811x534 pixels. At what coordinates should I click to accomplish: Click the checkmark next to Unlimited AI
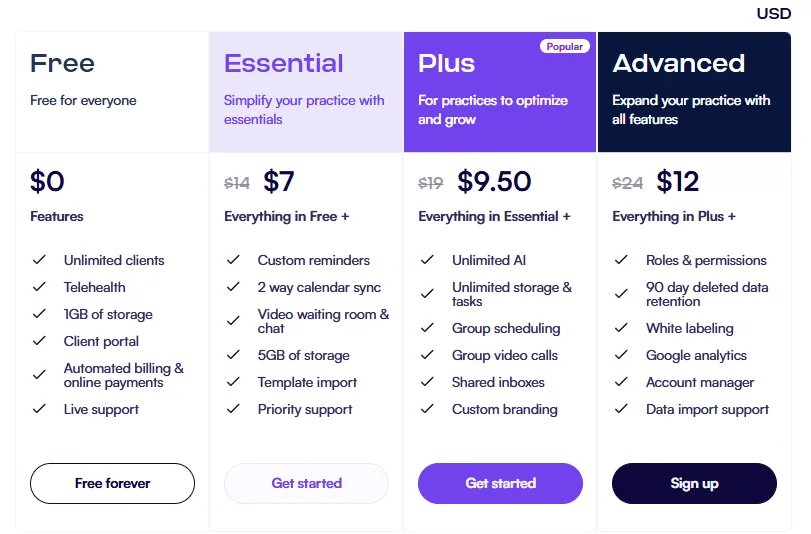tap(427, 260)
